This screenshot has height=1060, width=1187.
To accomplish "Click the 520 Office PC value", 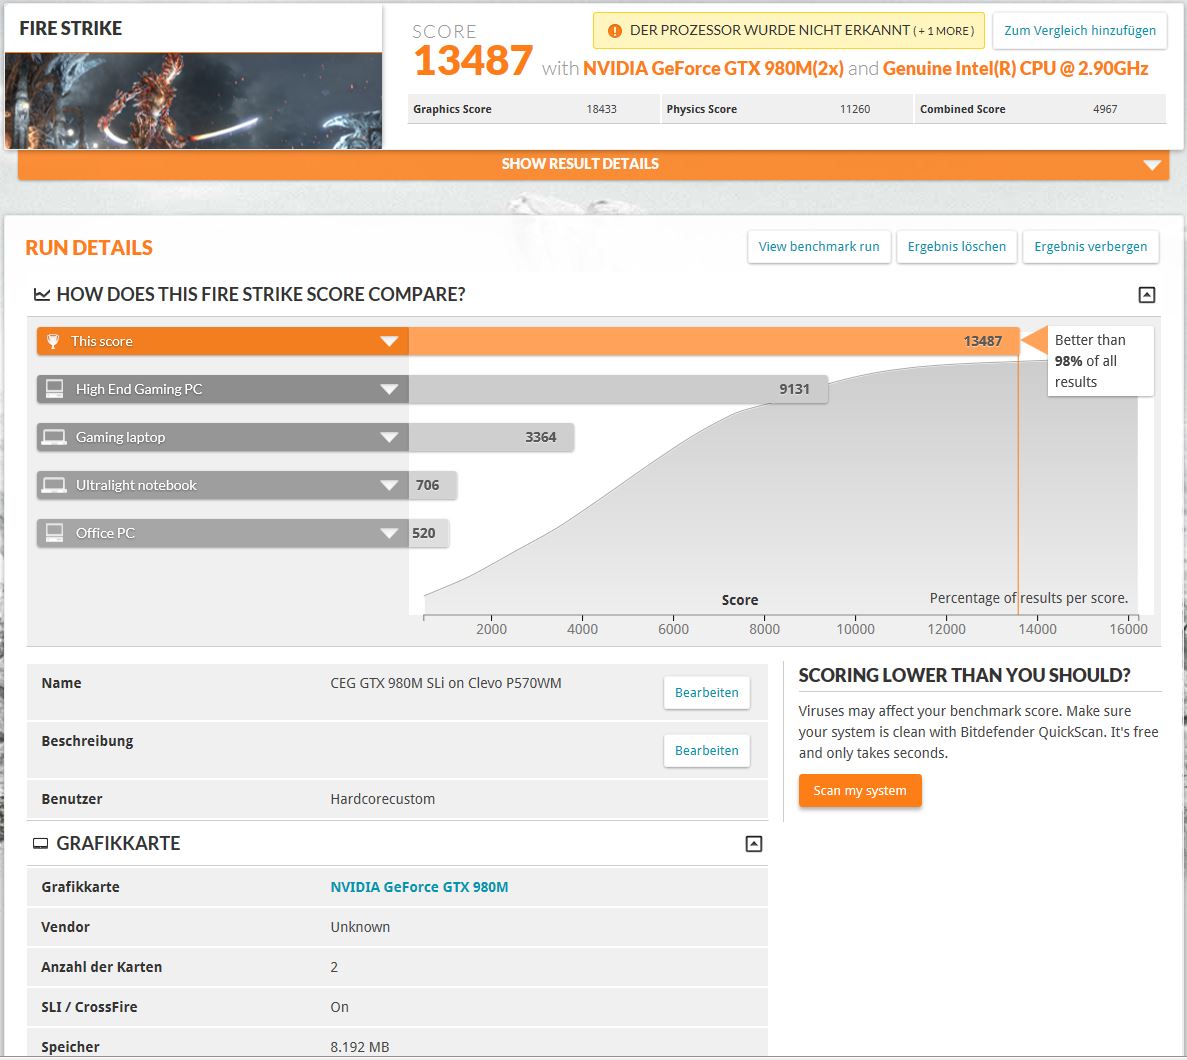I will (x=424, y=533).
